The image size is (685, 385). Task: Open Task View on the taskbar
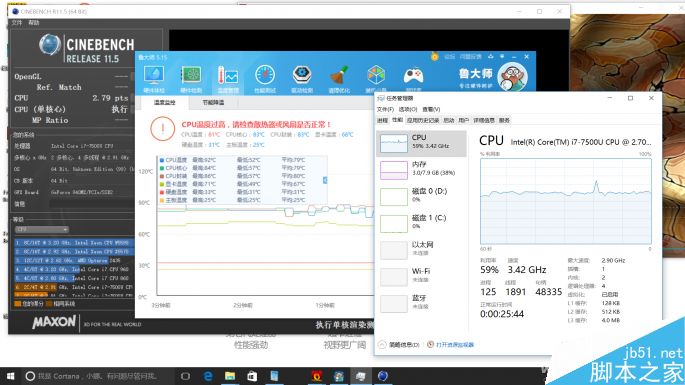(x=185, y=376)
